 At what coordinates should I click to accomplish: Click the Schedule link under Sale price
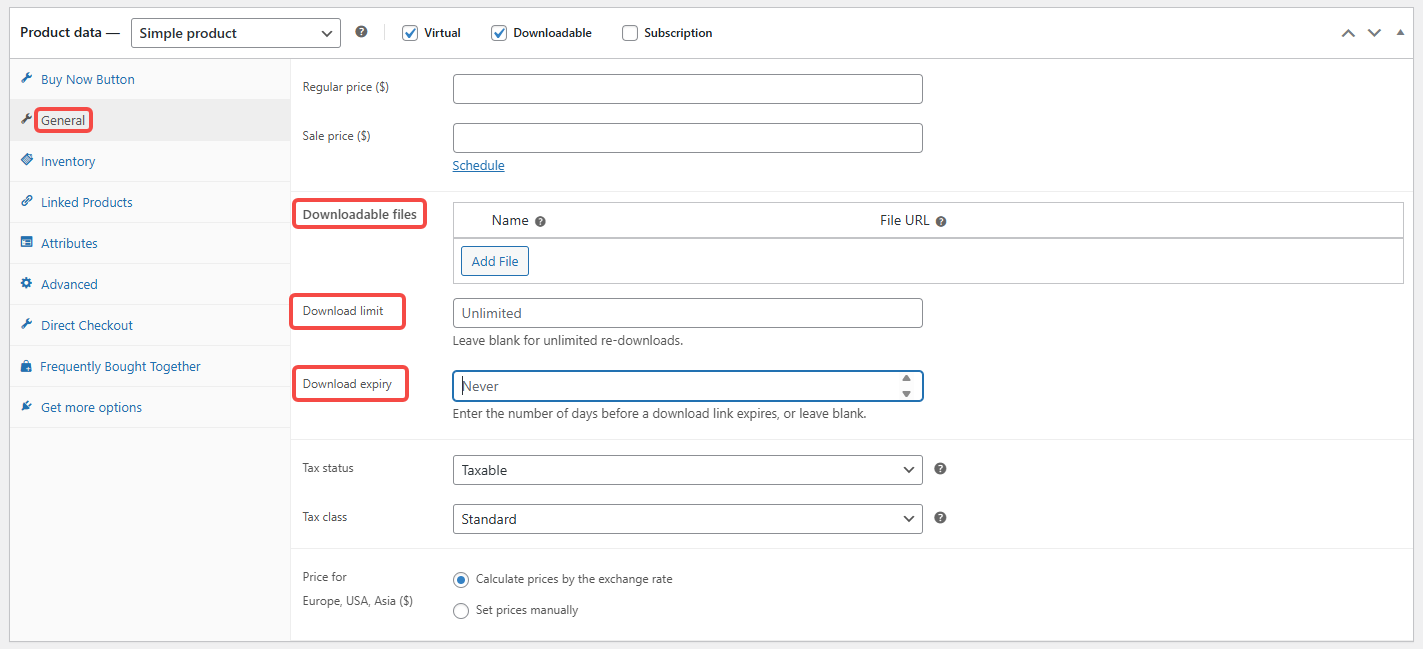478,165
